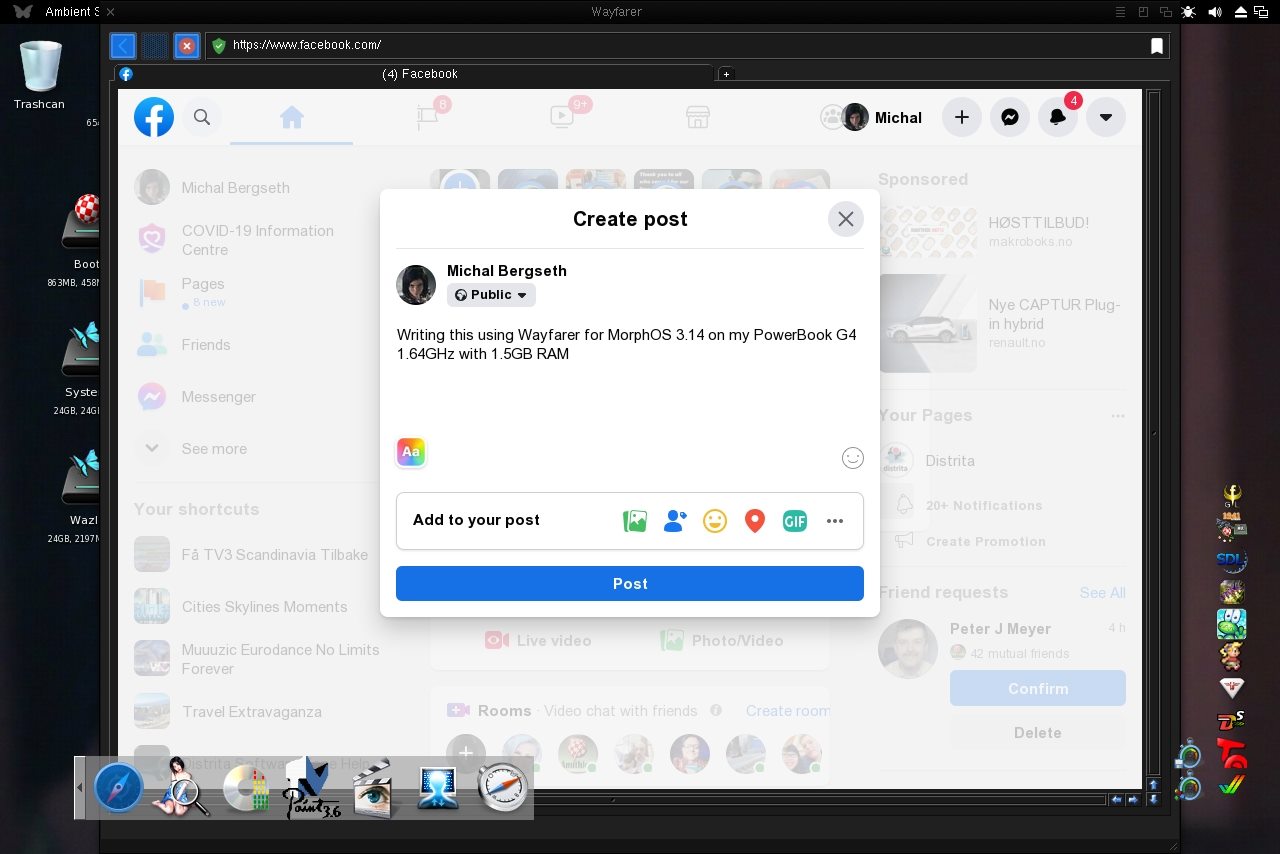
Task: Show more post options via three dots
Action: point(835,521)
